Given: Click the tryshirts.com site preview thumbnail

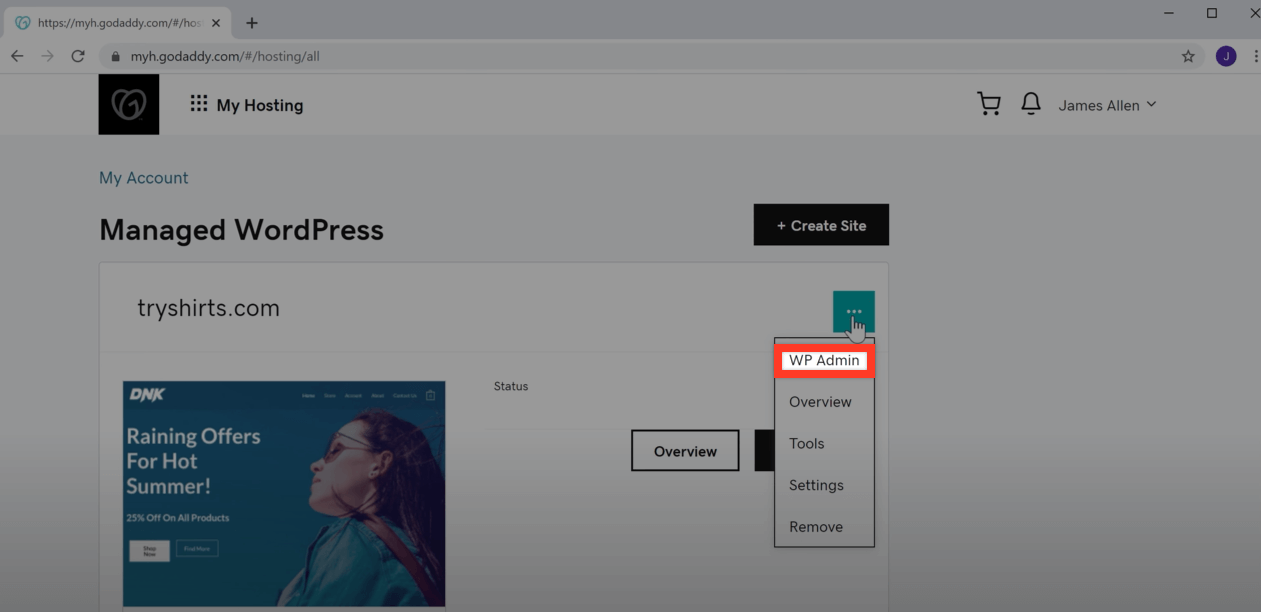Looking at the screenshot, I should pos(284,494).
